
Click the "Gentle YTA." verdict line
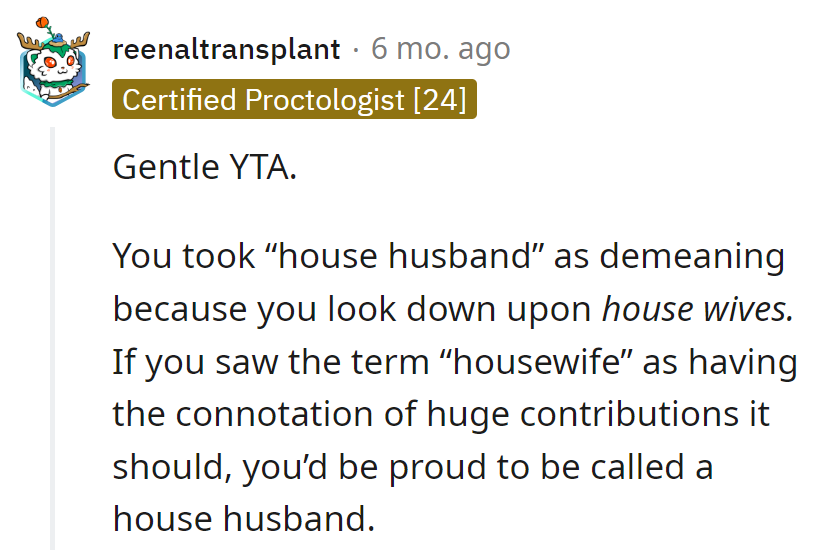click(205, 167)
